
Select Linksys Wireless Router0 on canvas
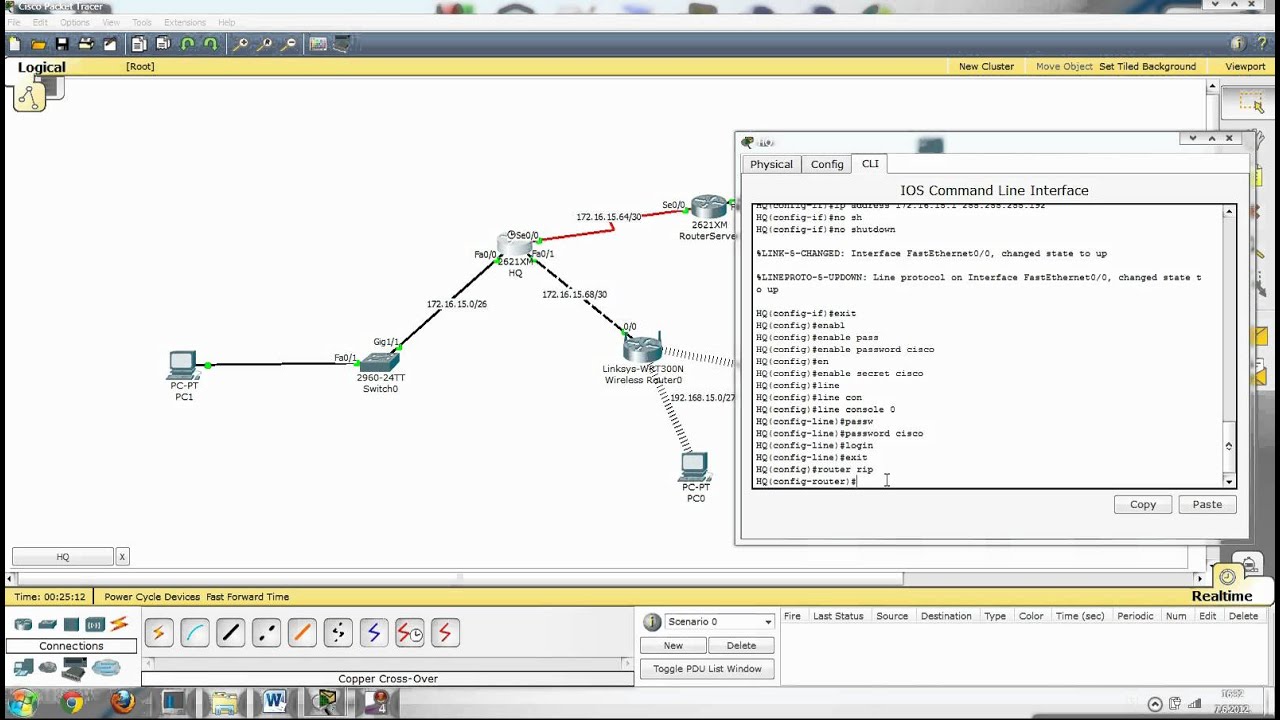[642, 349]
